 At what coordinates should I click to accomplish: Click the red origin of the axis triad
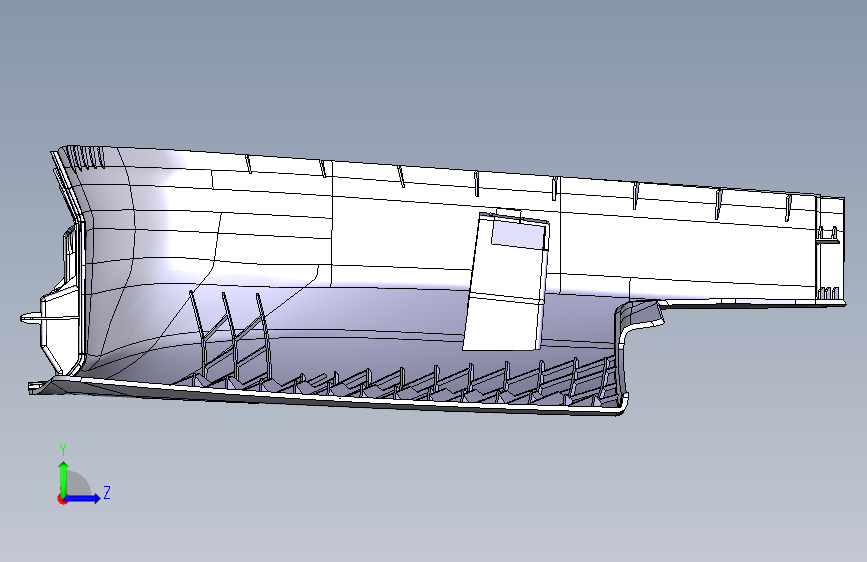click(62, 499)
